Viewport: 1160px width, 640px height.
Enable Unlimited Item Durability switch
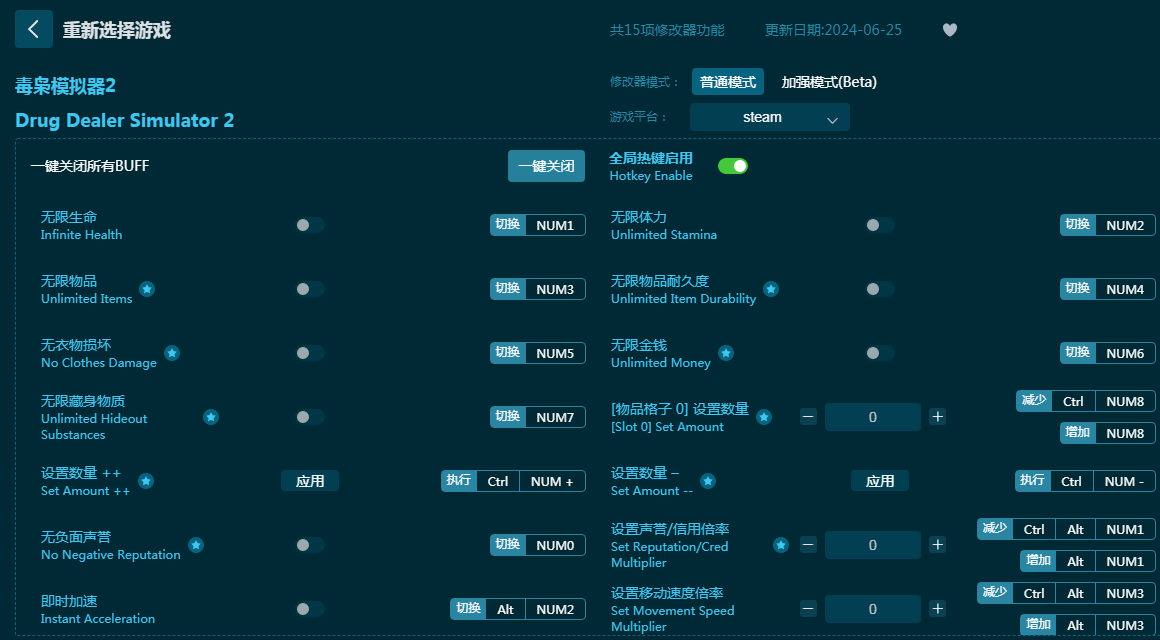(880, 289)
